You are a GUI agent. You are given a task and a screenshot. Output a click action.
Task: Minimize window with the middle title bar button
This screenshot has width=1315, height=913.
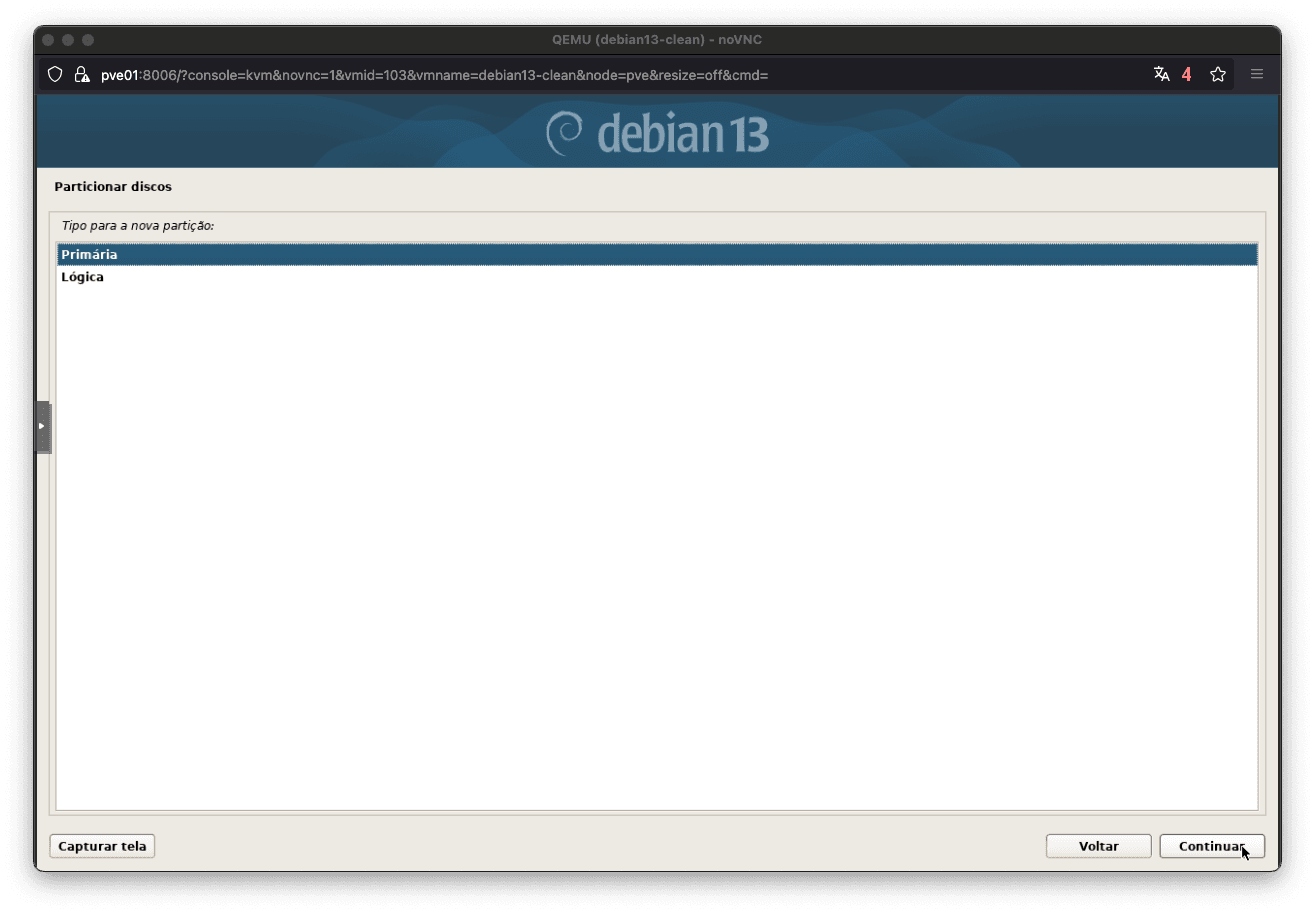tap(68, 40)
